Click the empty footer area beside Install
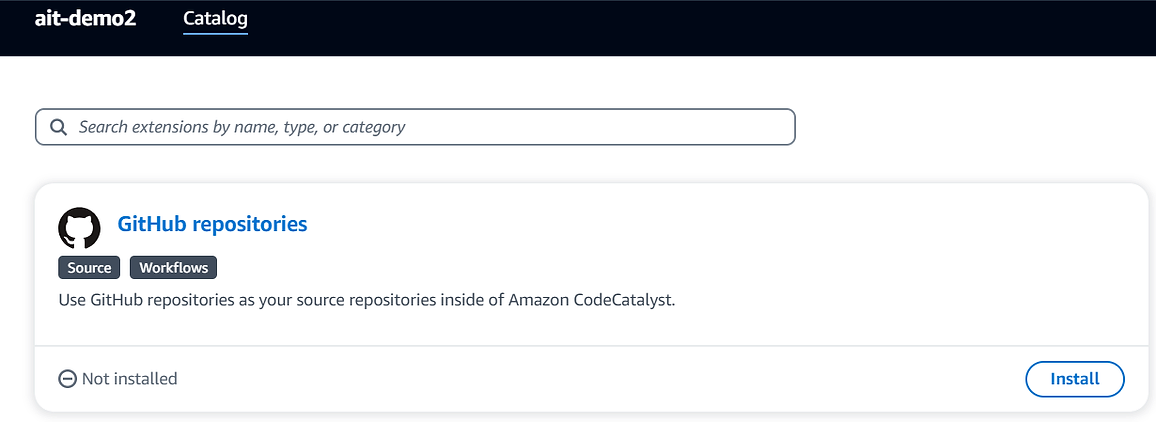Screen dimensions: 1156x422 pyautogui.click(x=590, y=379)
